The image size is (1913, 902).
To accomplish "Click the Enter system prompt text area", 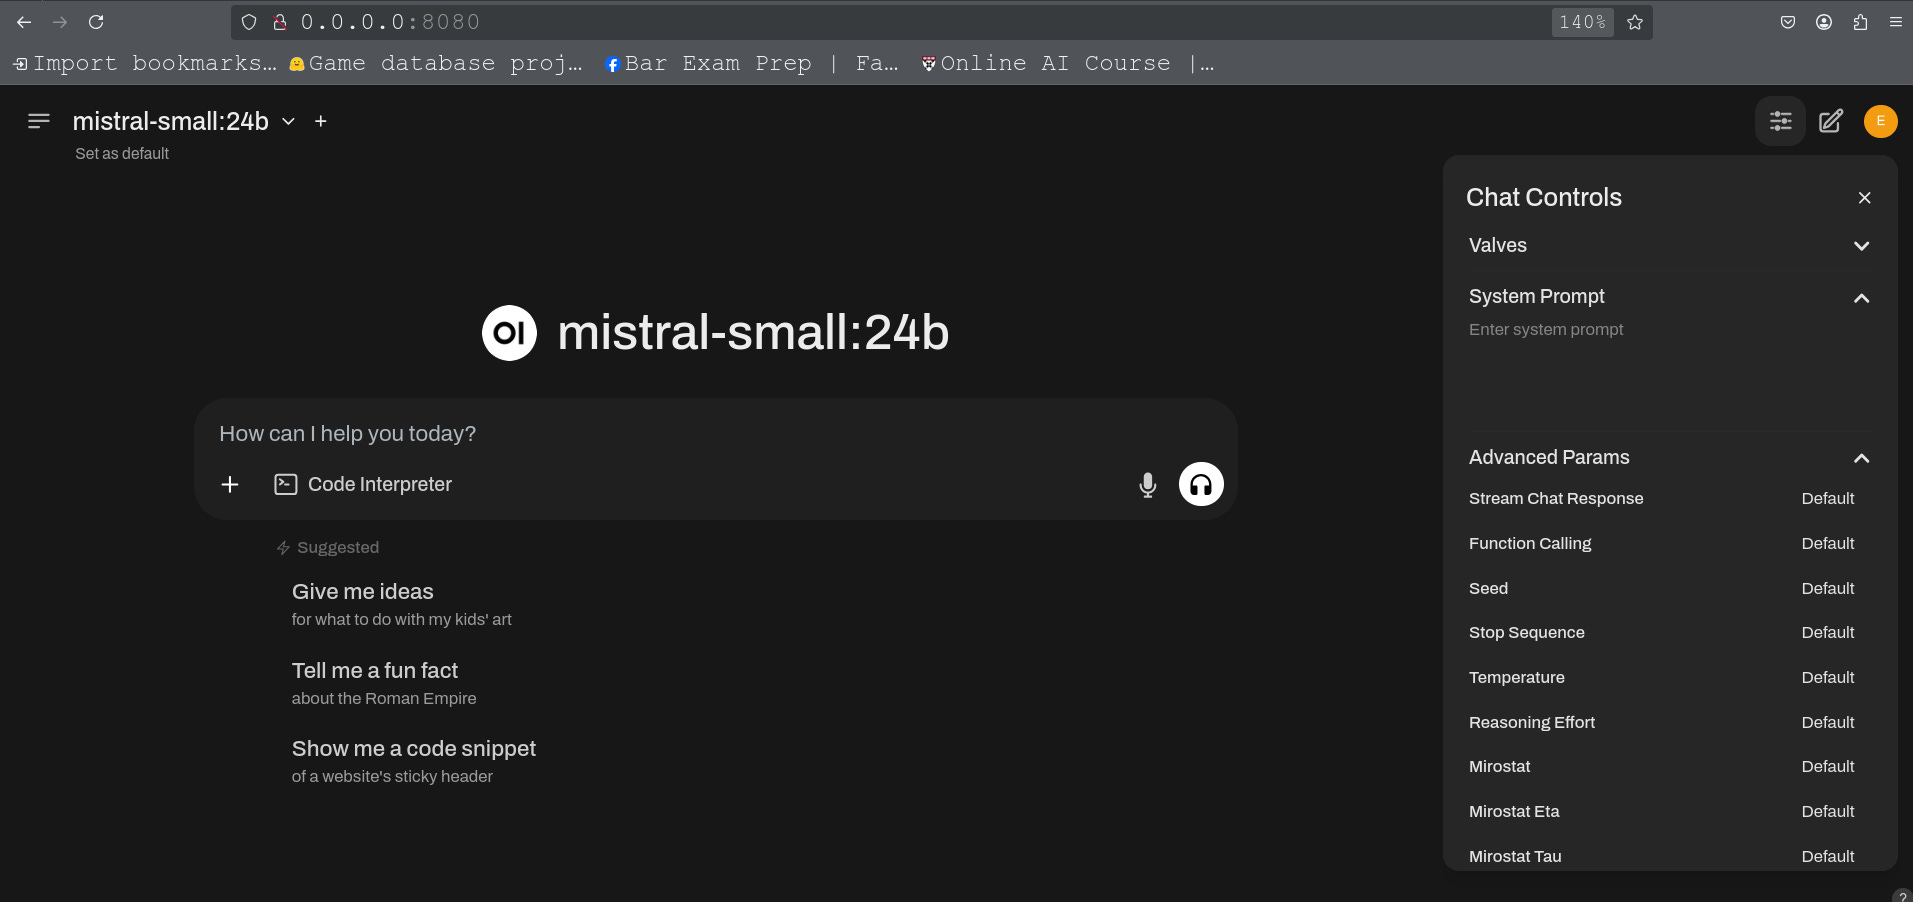I will click(1669, 368).
